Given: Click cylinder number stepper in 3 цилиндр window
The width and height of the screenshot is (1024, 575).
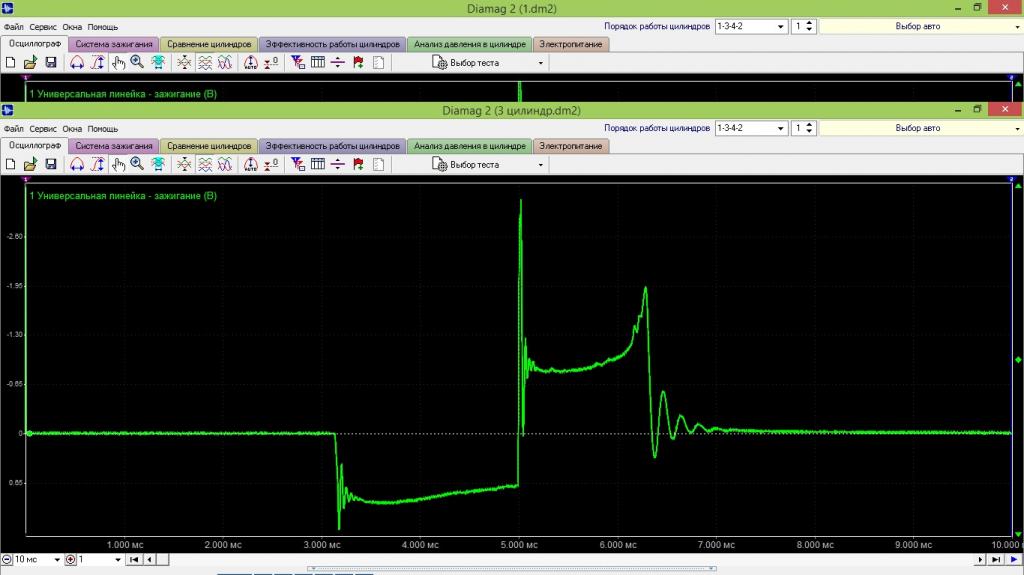Looking at the screenshot, I should (809, 128).
